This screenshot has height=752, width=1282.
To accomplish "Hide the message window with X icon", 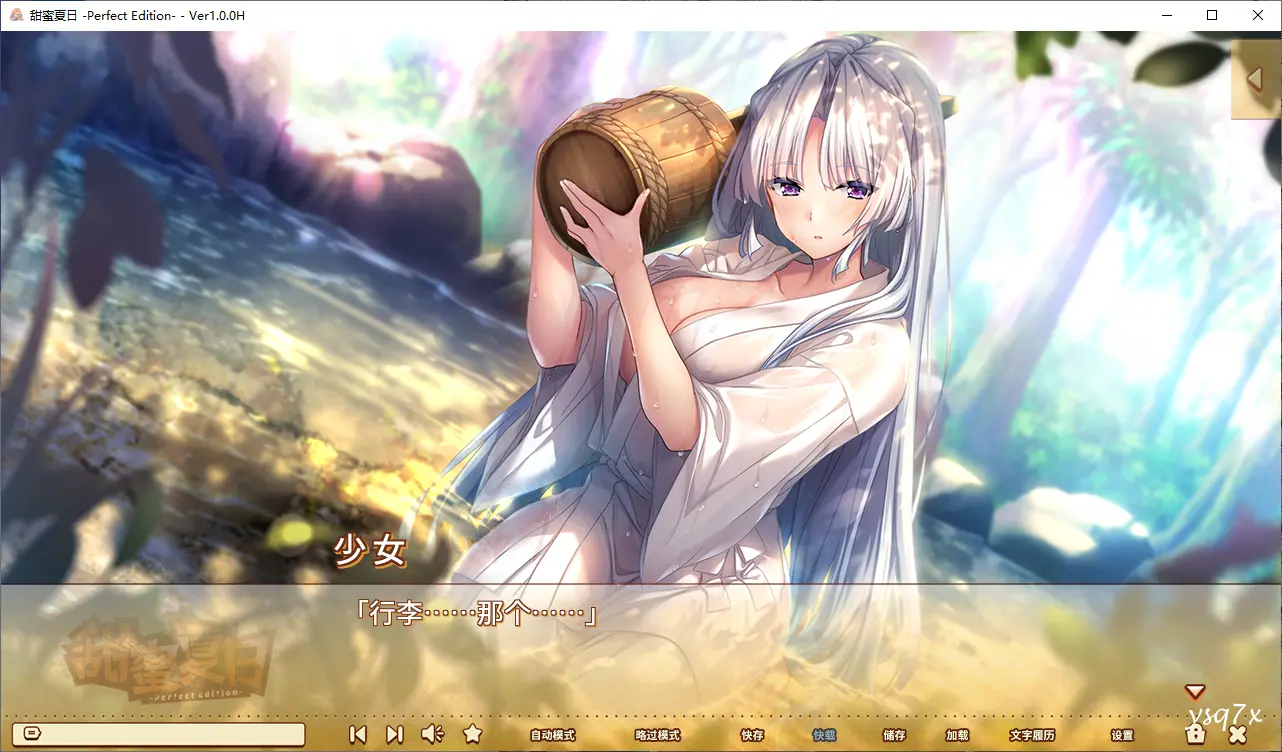I will click(1237, 734).
